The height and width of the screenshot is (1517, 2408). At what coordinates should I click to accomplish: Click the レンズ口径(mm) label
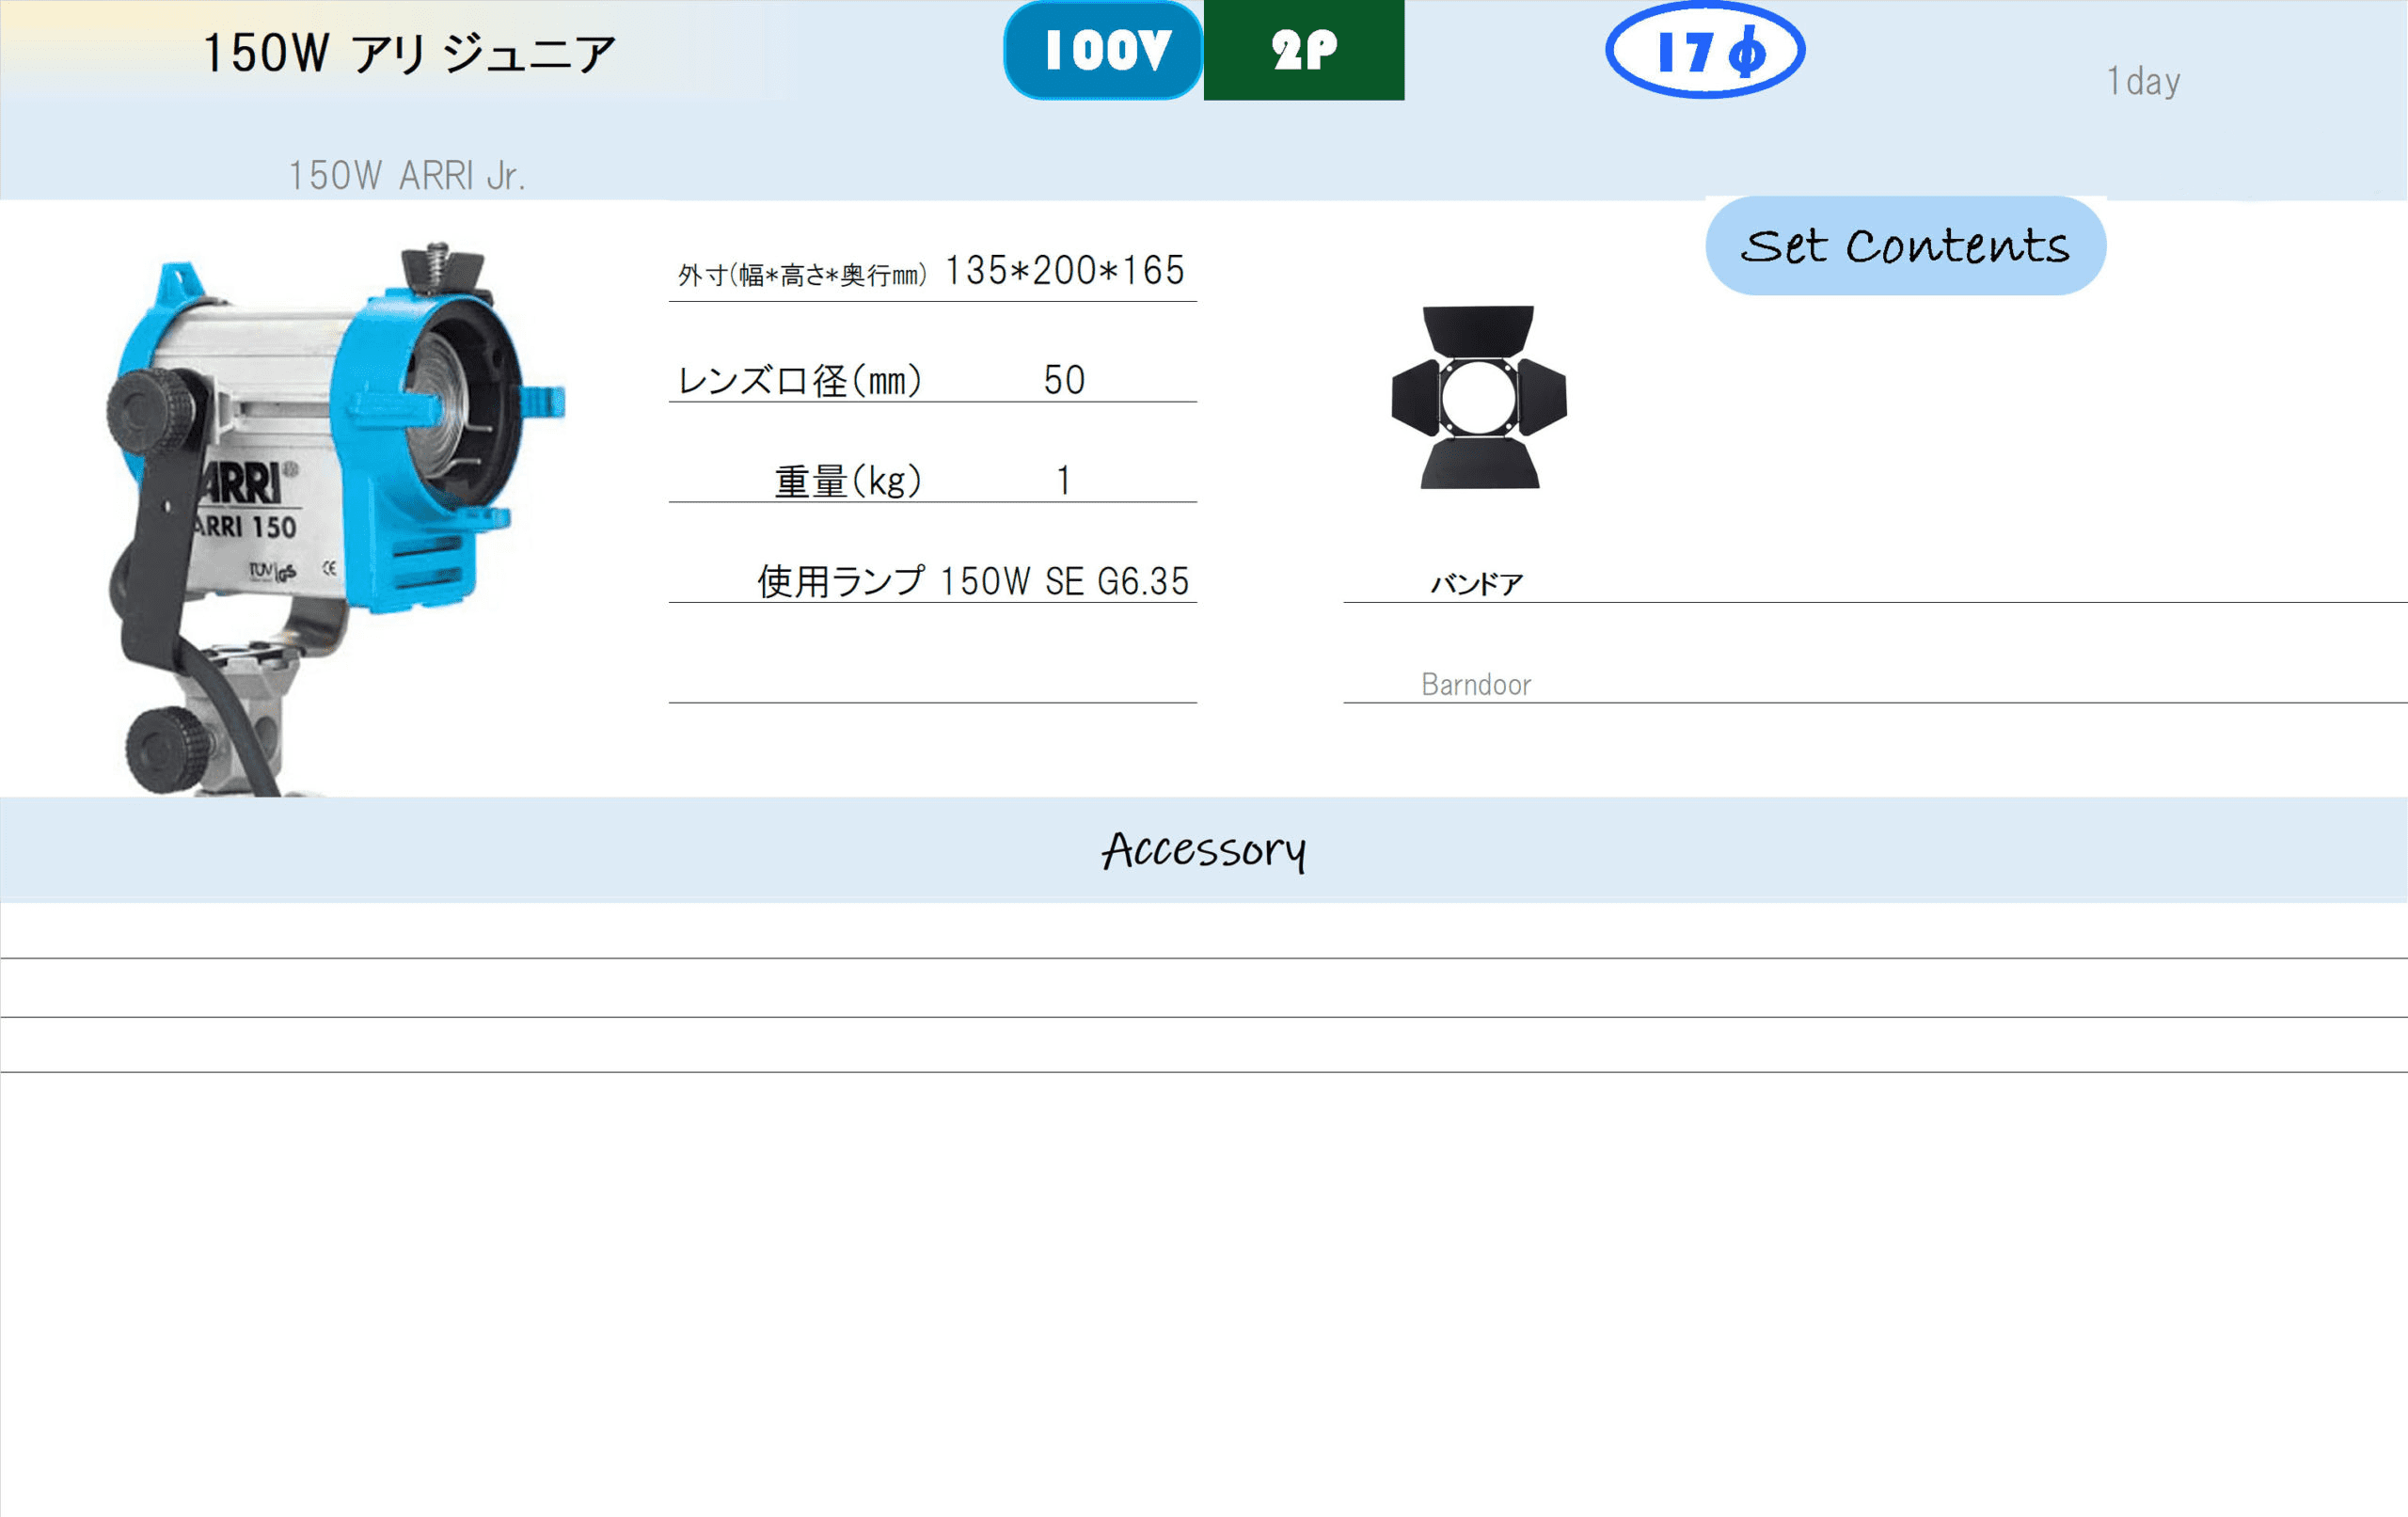pos(800,380)
